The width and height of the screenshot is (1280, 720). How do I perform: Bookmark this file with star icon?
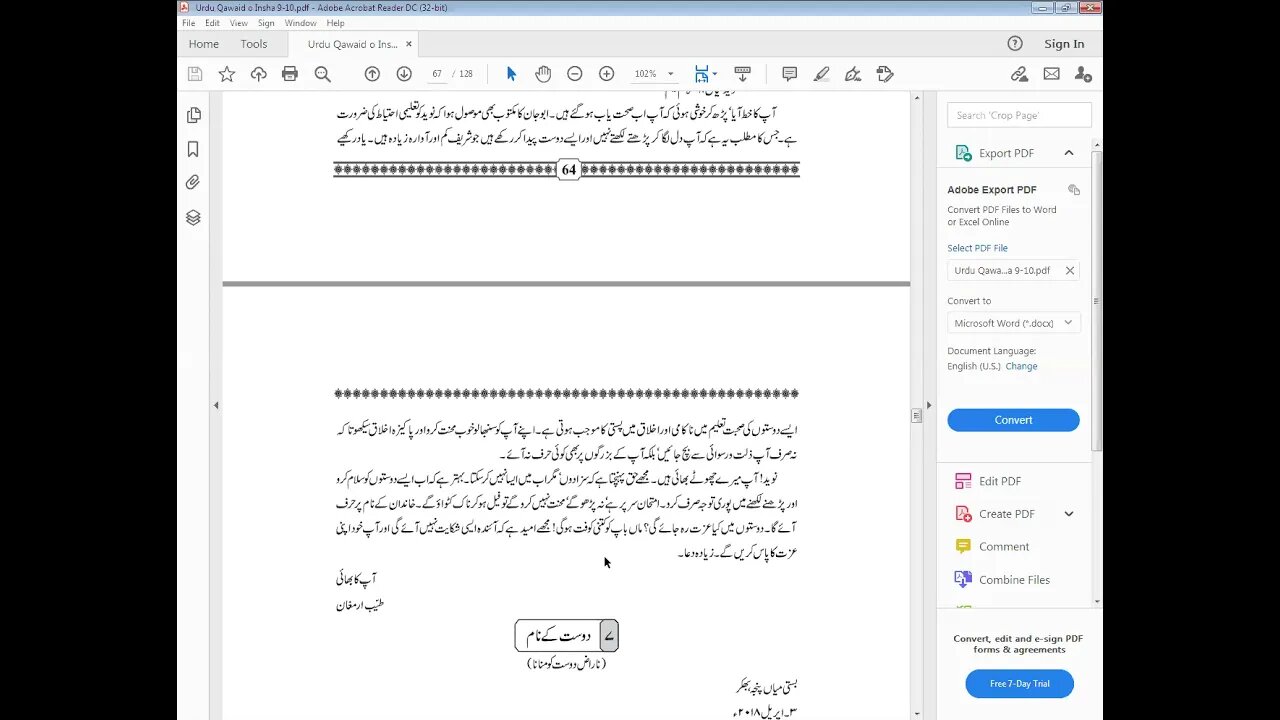coord(227,74)
